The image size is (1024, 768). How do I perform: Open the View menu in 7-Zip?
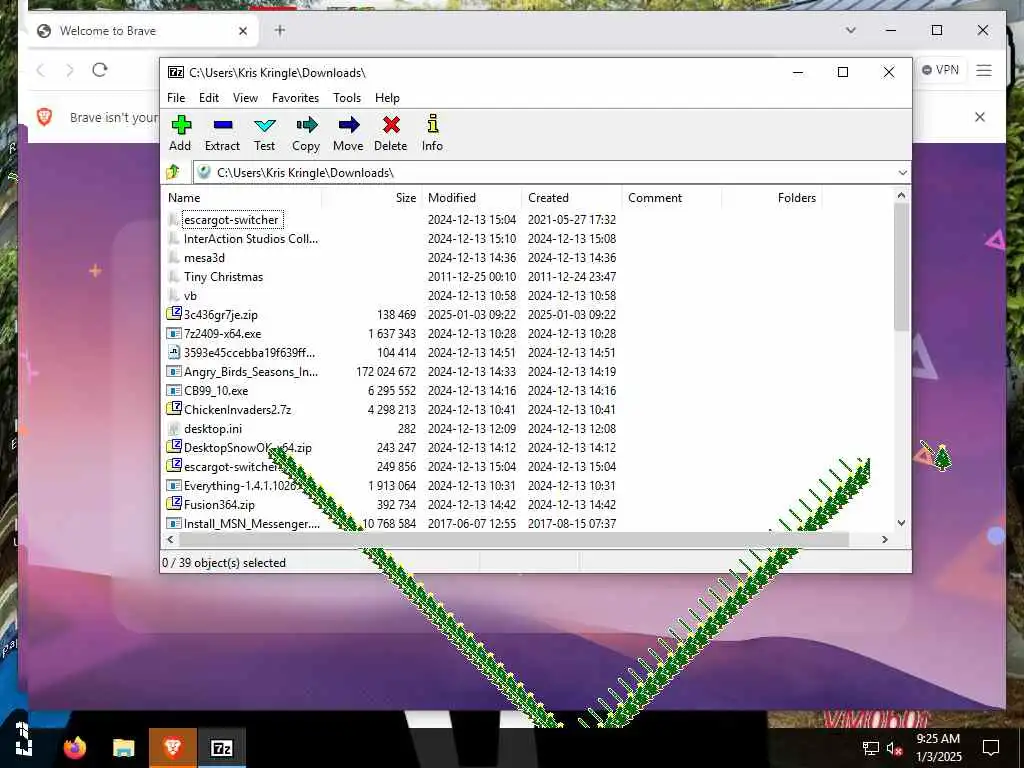246,98
